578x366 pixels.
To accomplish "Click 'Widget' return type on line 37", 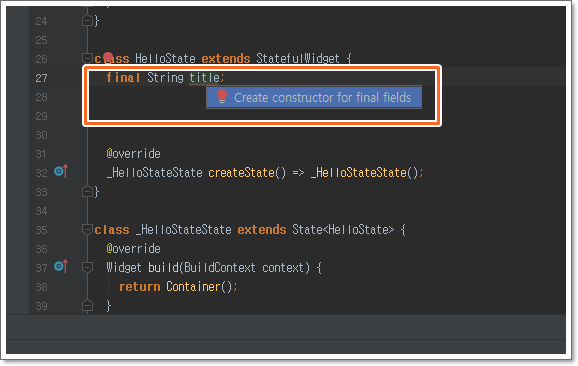I will [x=123, y=267].
